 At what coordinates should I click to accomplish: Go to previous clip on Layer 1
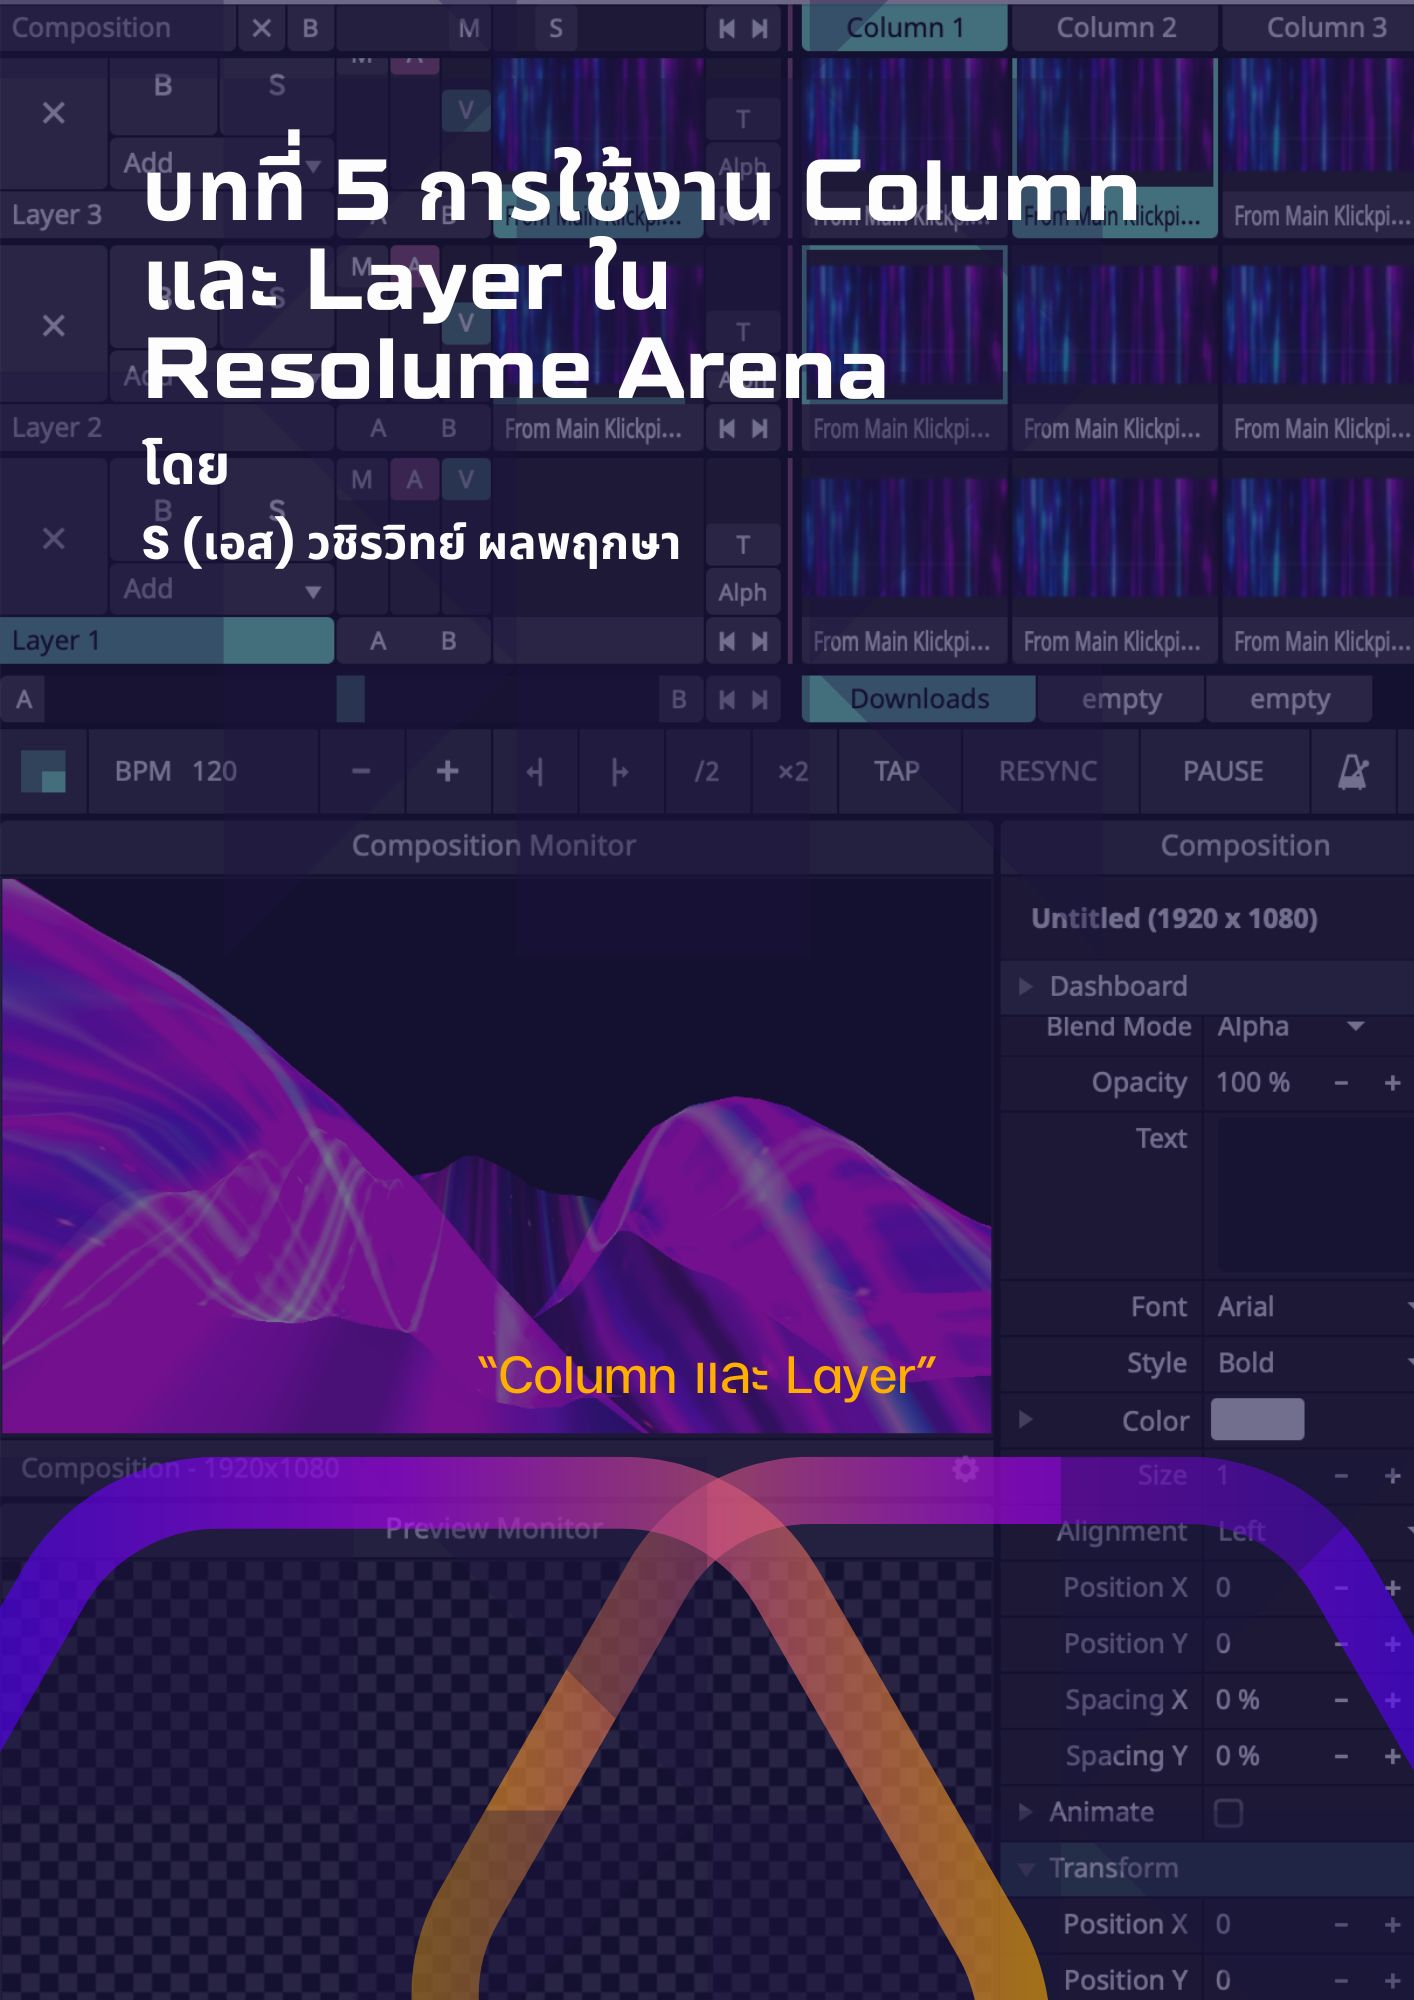[727, 641]
